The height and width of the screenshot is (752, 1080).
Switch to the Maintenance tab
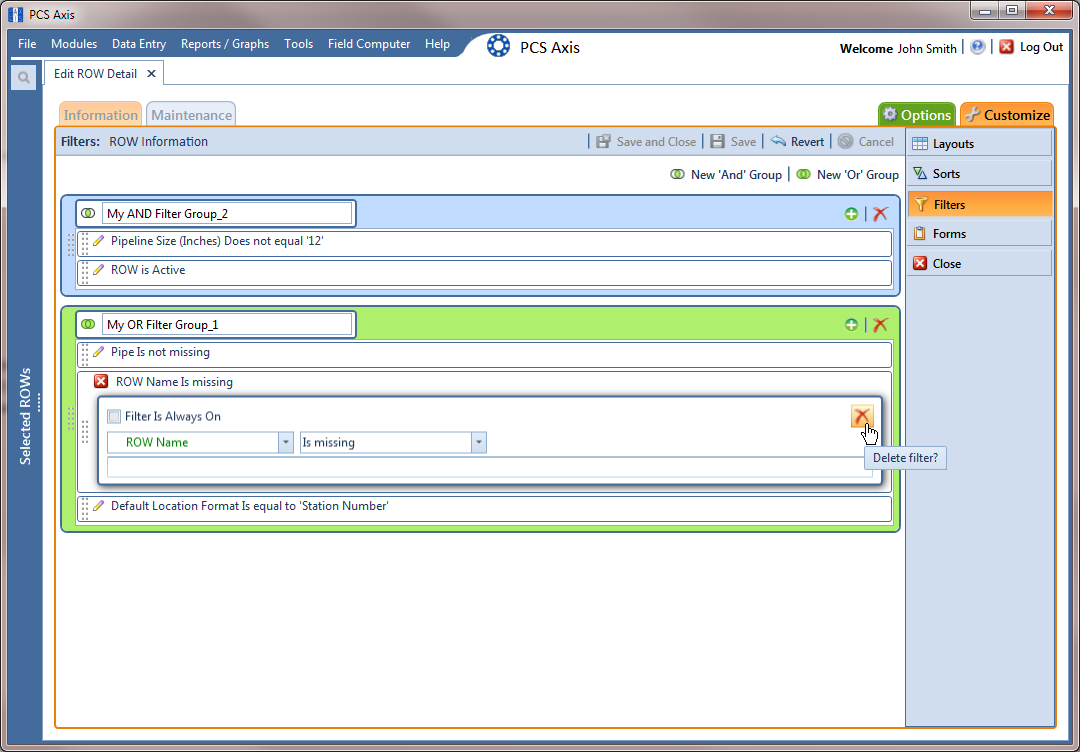[191, 115]
